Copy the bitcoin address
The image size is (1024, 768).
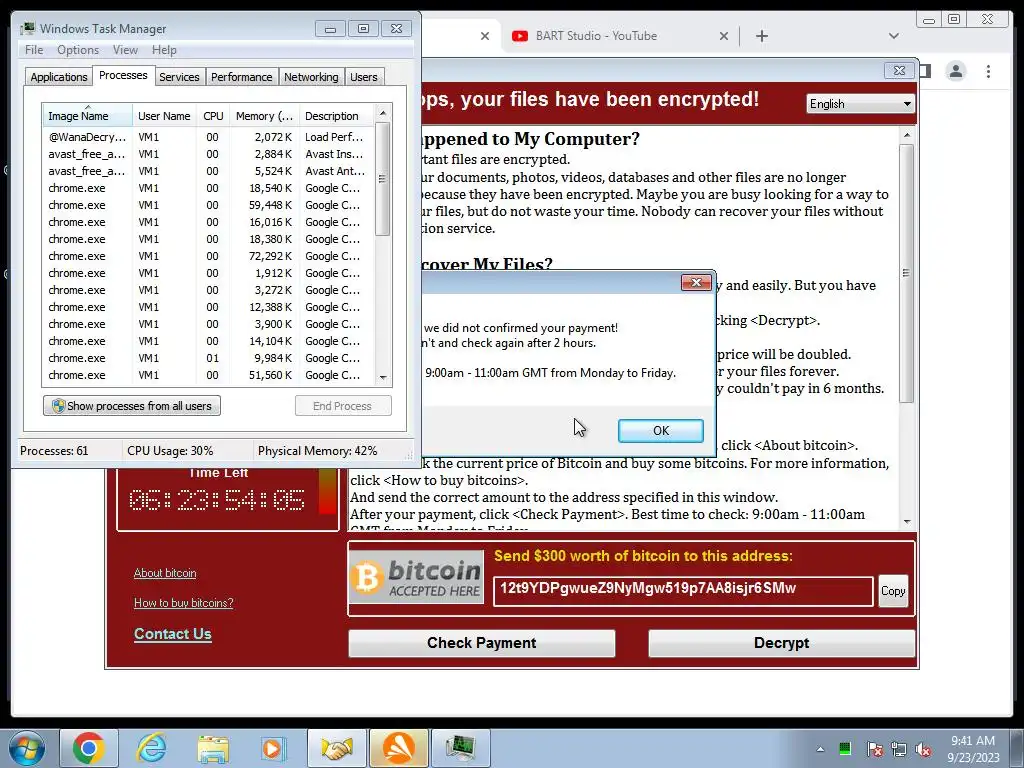tap(893, 591)
